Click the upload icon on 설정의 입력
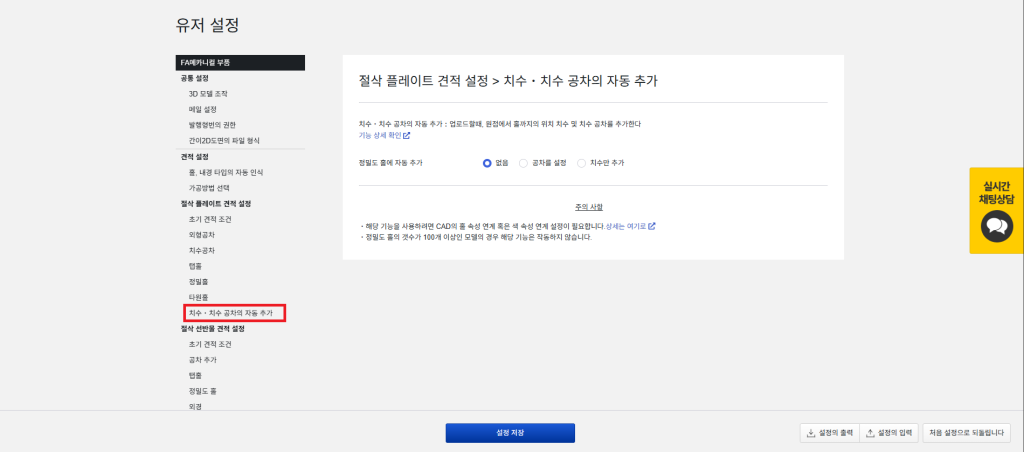The image size is (1024, 452). pos(870,433)
